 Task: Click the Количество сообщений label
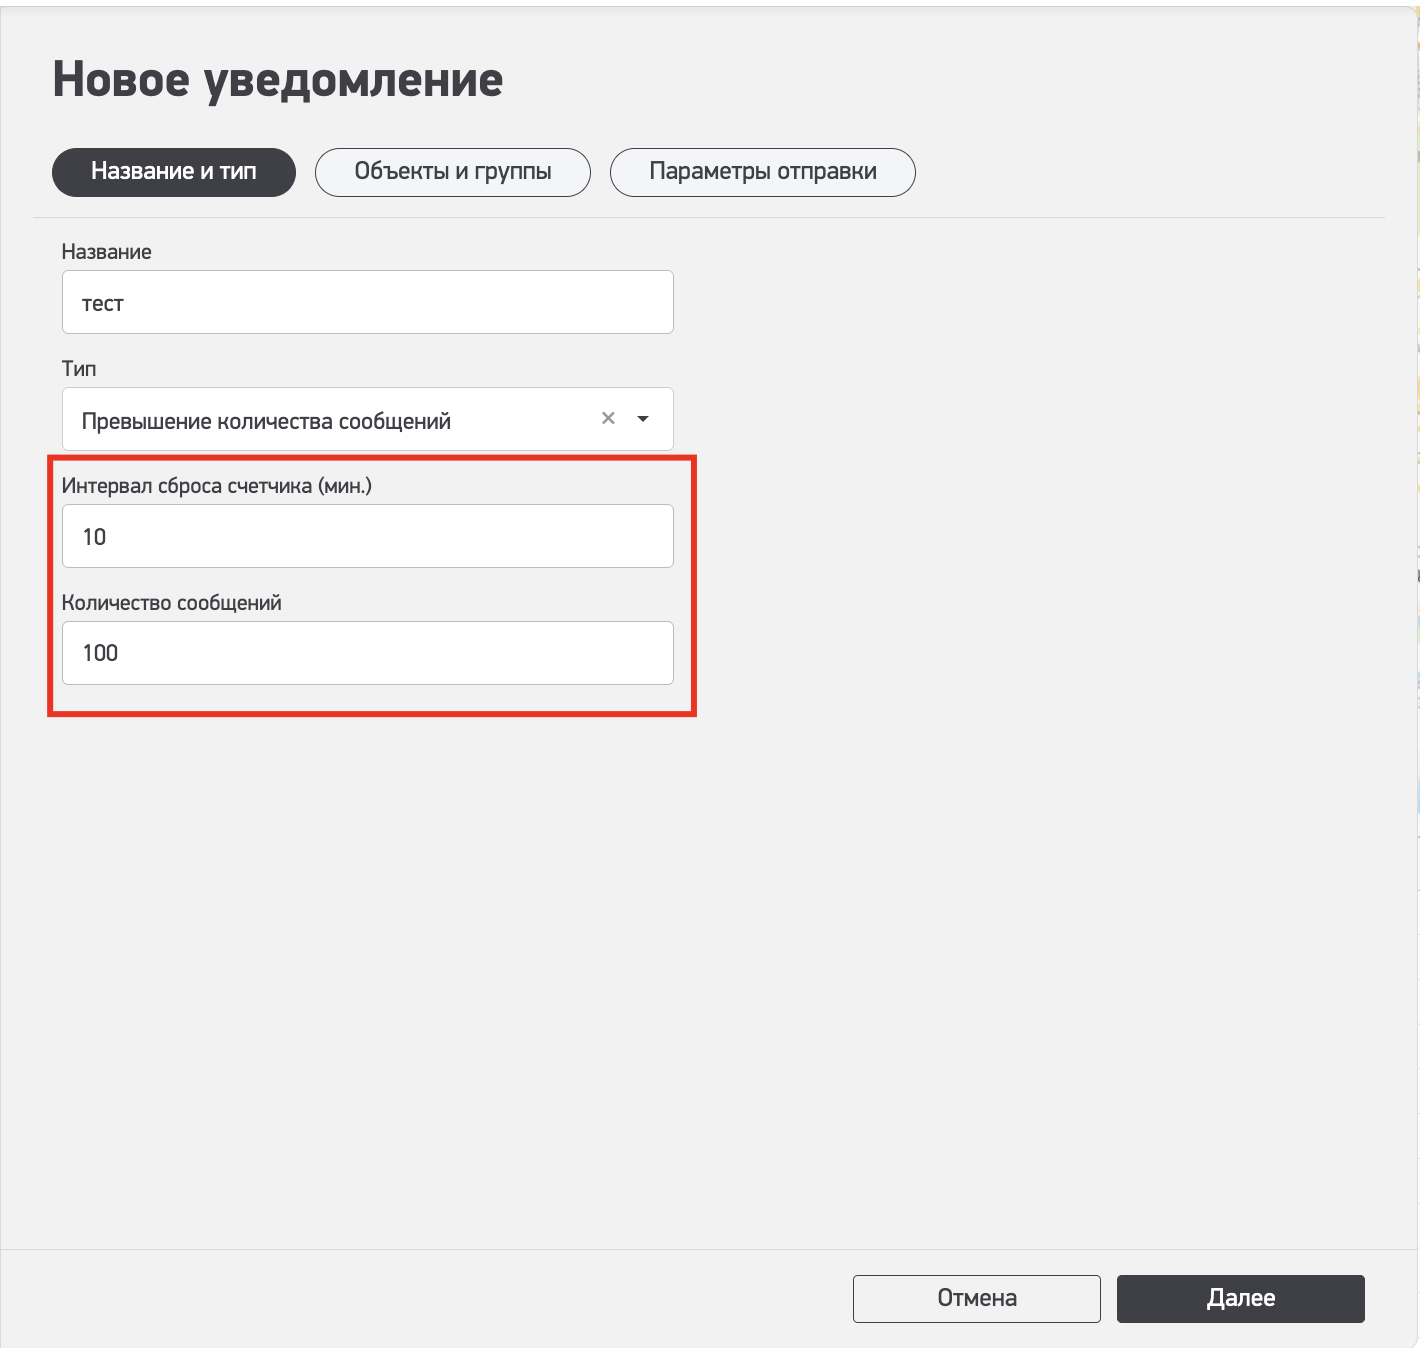click(x=172, y=603)
